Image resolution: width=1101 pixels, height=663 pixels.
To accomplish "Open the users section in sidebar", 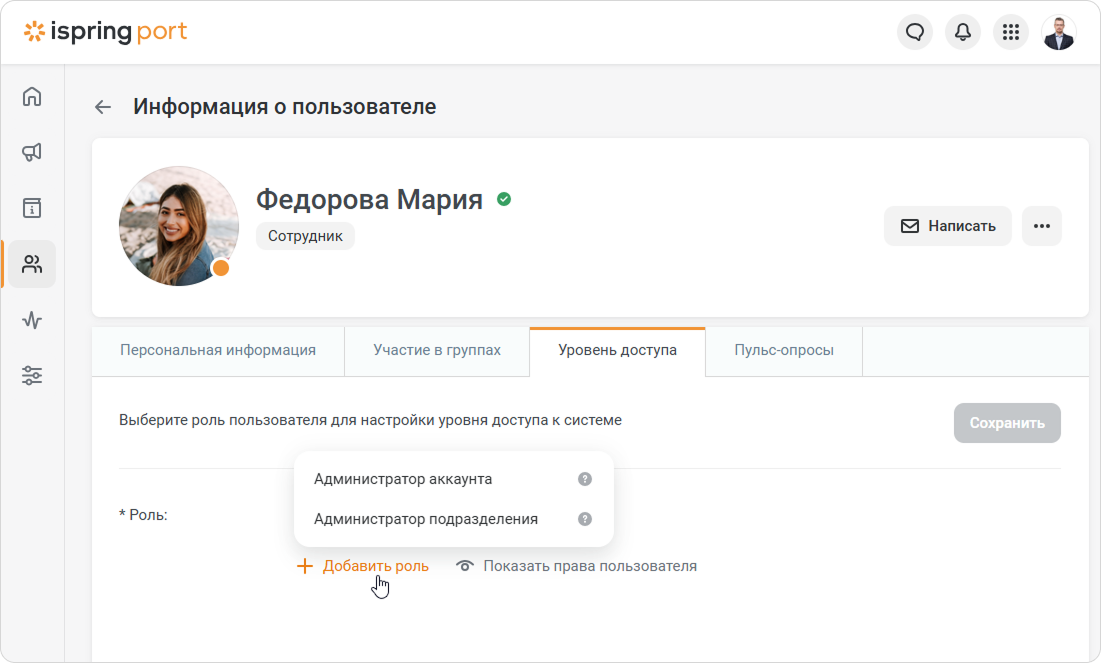I will (32, 264).
